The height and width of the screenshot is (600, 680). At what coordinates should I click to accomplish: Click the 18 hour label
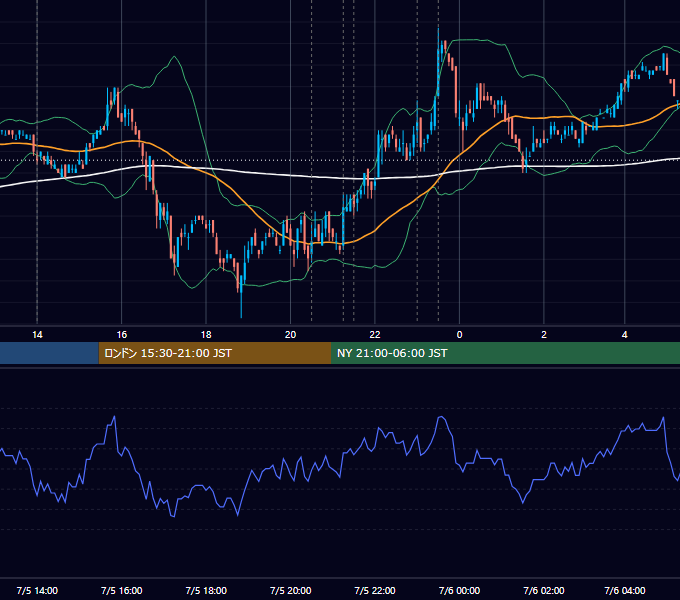tap(206, 335)
